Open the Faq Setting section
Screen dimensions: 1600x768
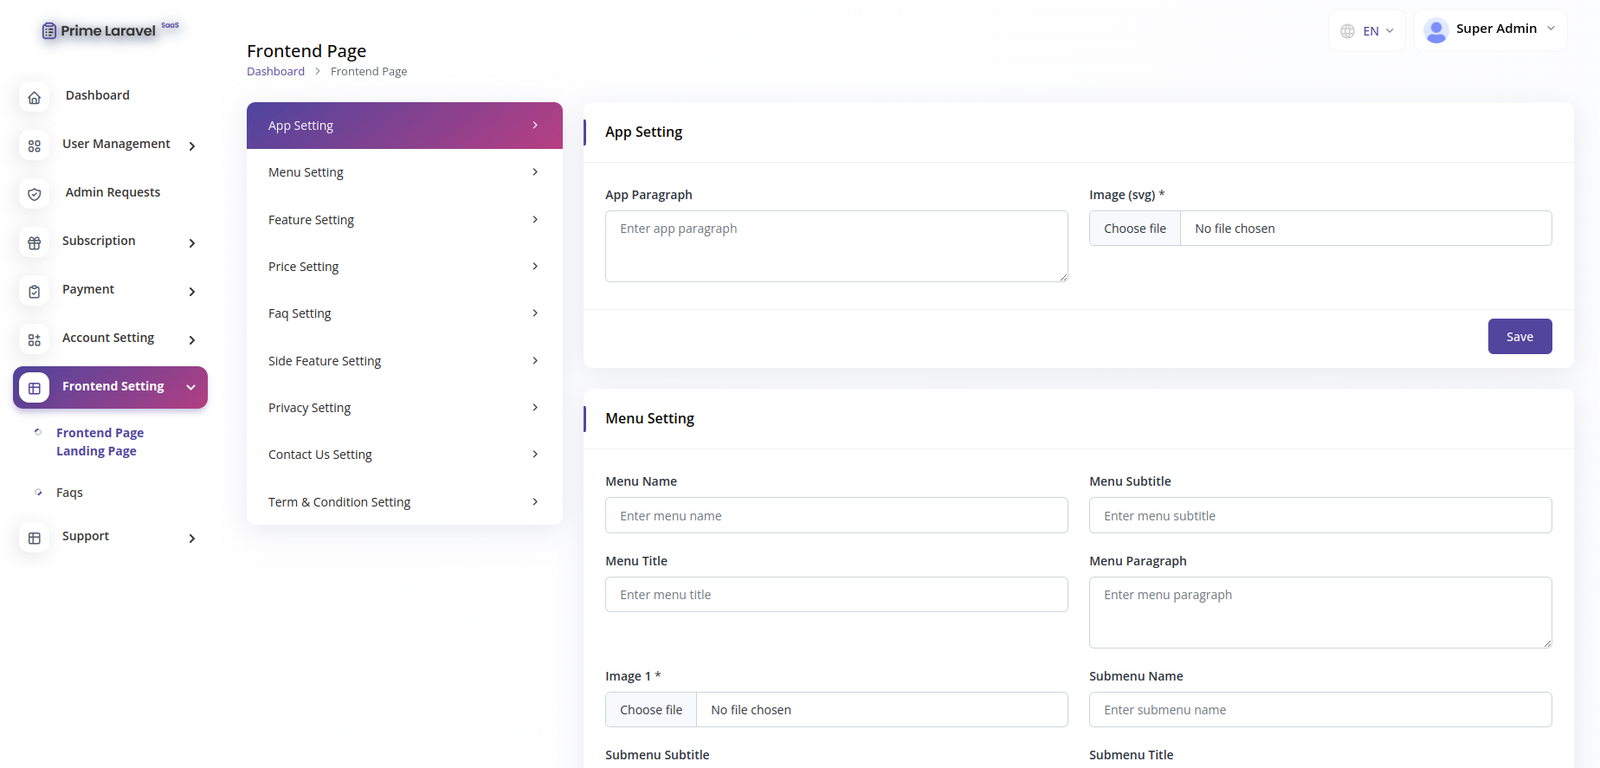(x=404, y=314)
